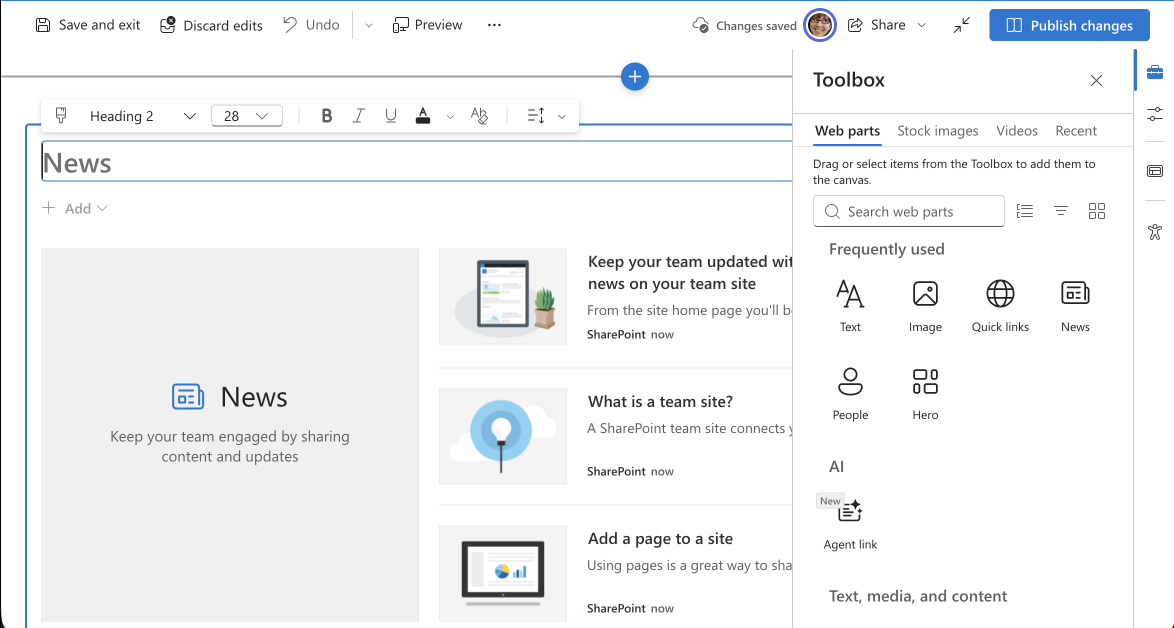Click the line spacing icon
This screenshot has height=628, width=1174.
click(536, 115)
